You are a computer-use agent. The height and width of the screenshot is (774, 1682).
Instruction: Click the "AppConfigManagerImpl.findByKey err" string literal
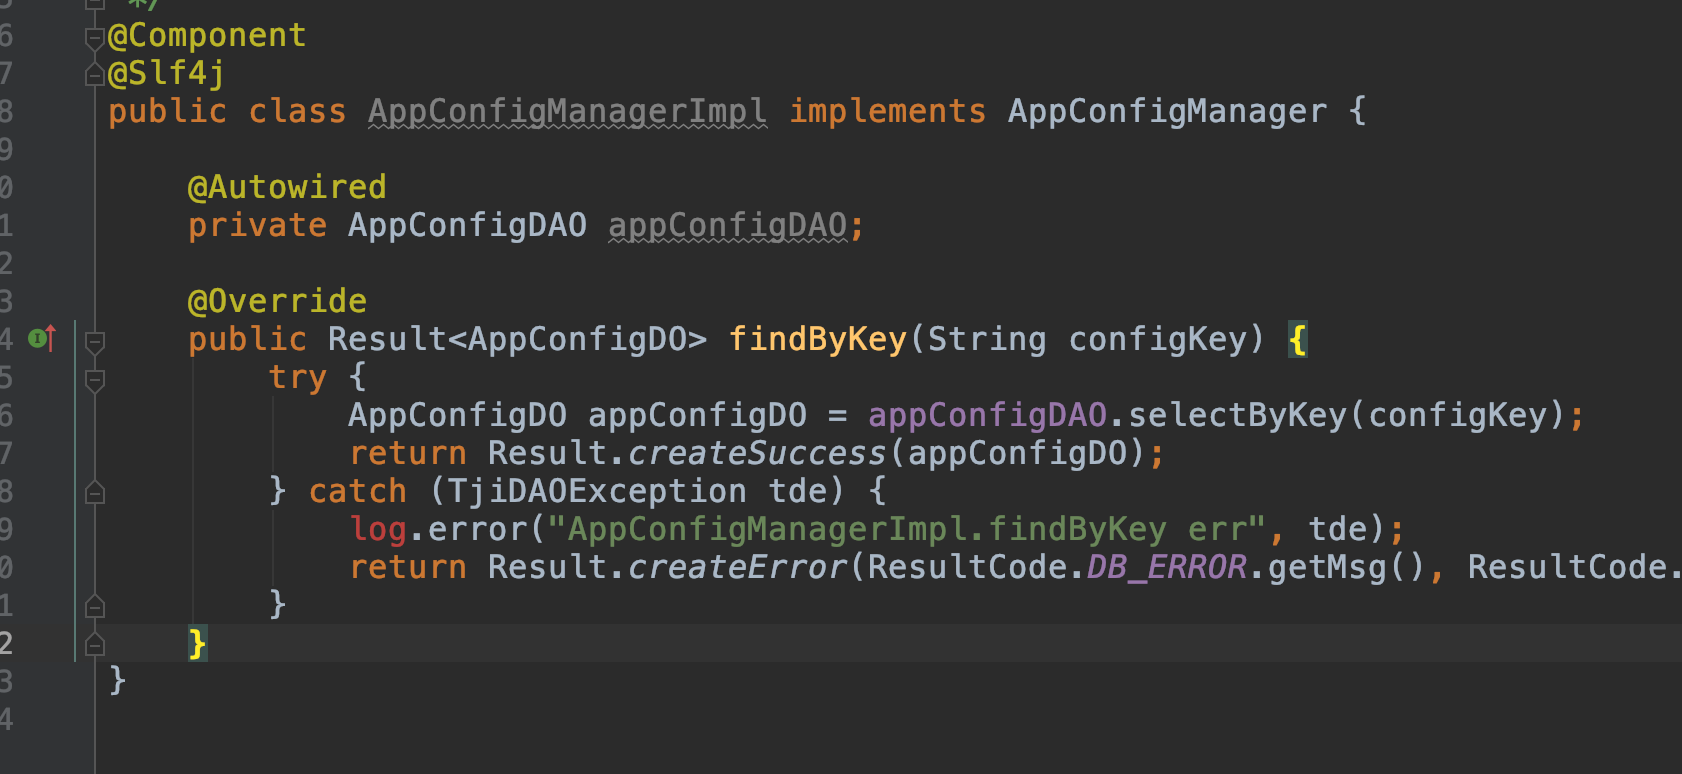coord(907,529)
